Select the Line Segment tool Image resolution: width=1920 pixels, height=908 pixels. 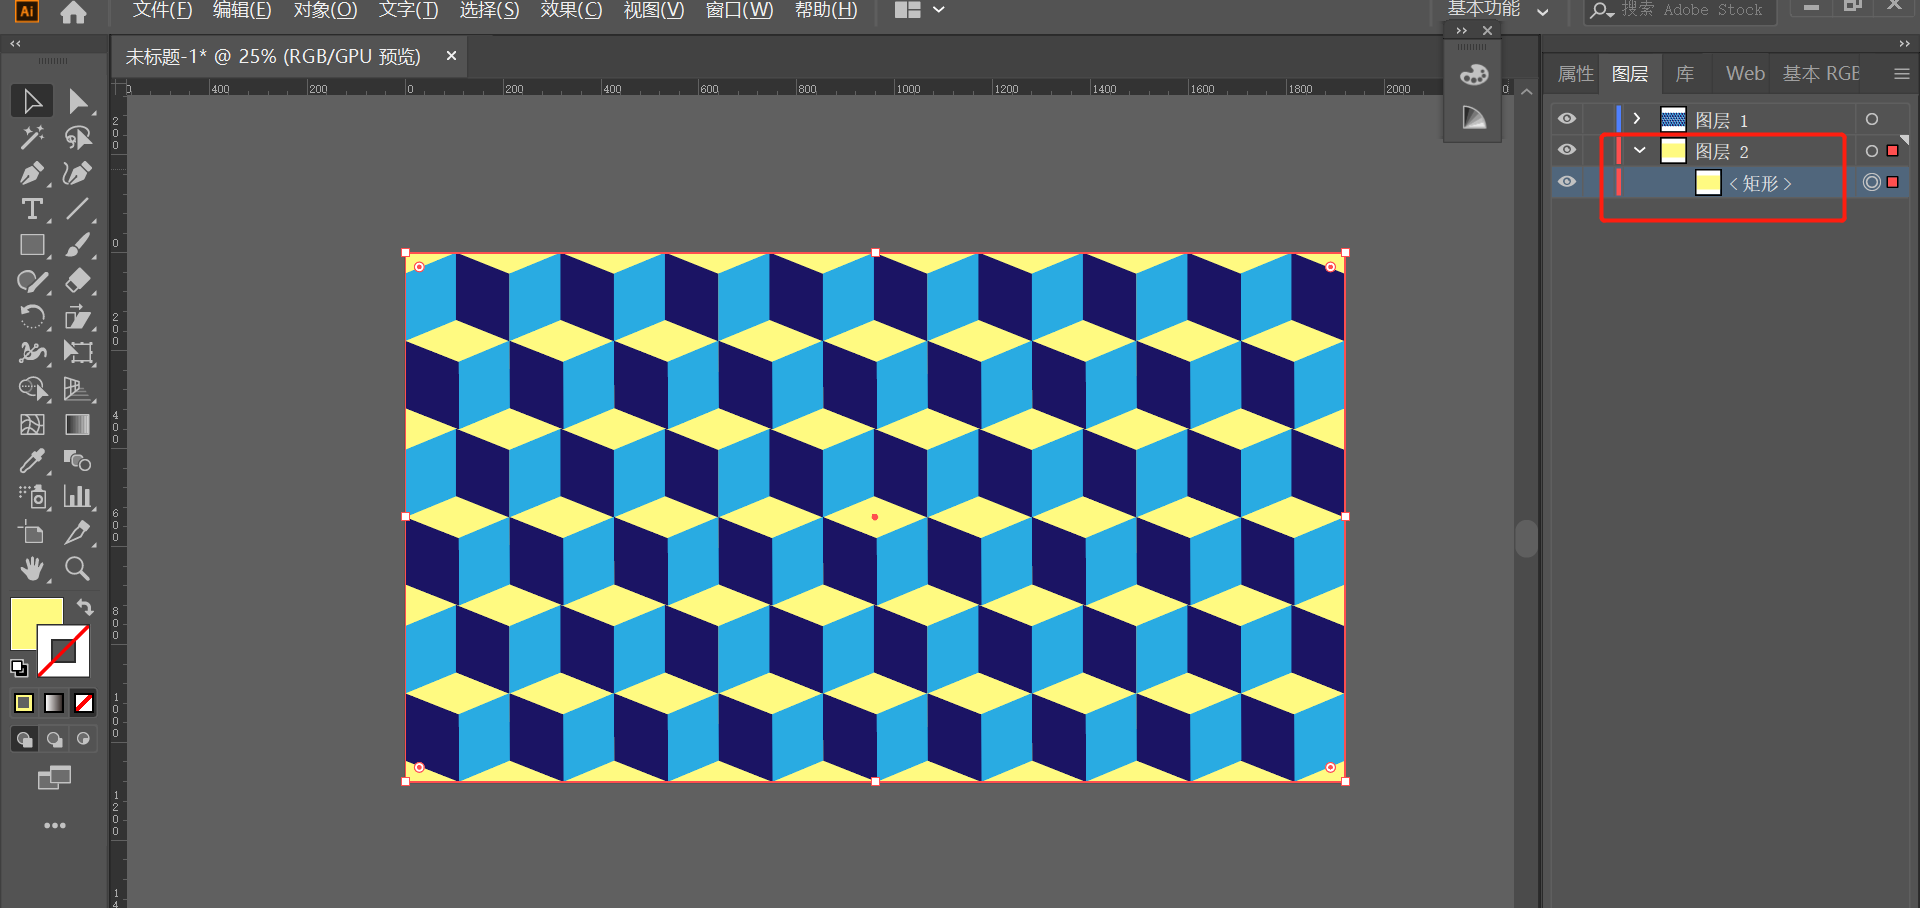[x=78, y=209]
